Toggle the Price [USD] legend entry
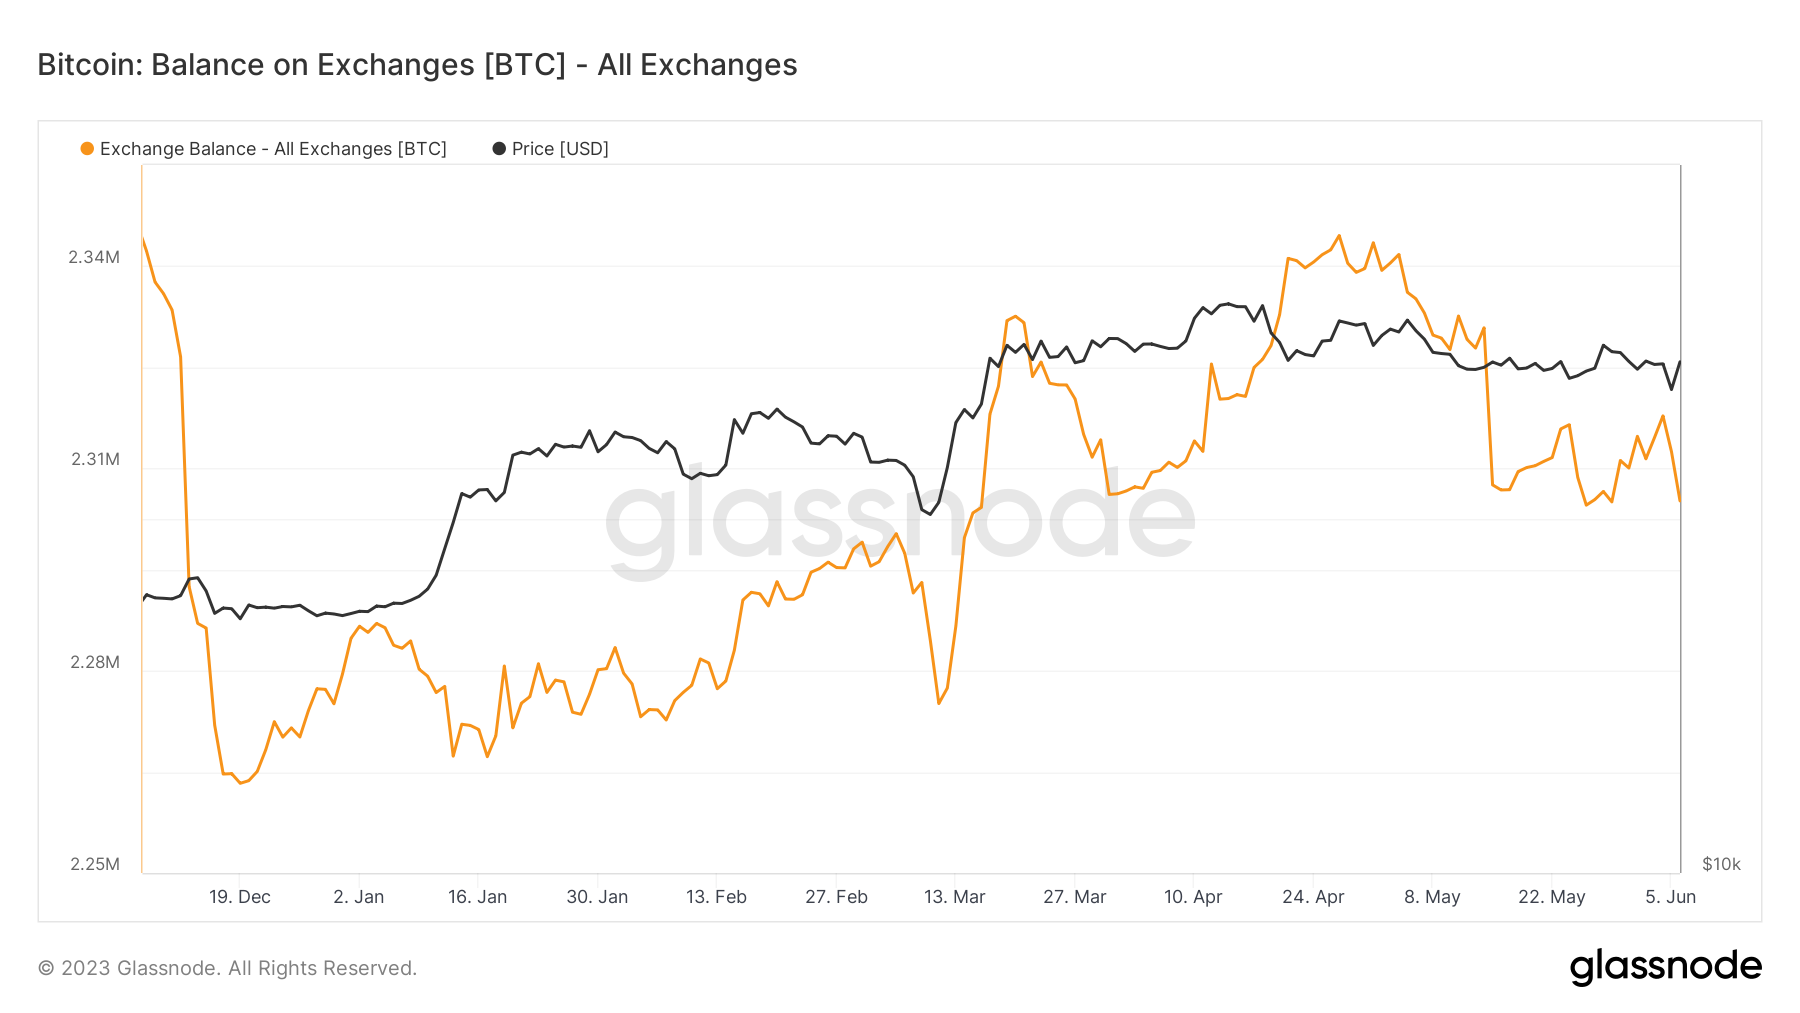Viewport: 1800px width, 1013px height. pos(560,149)
